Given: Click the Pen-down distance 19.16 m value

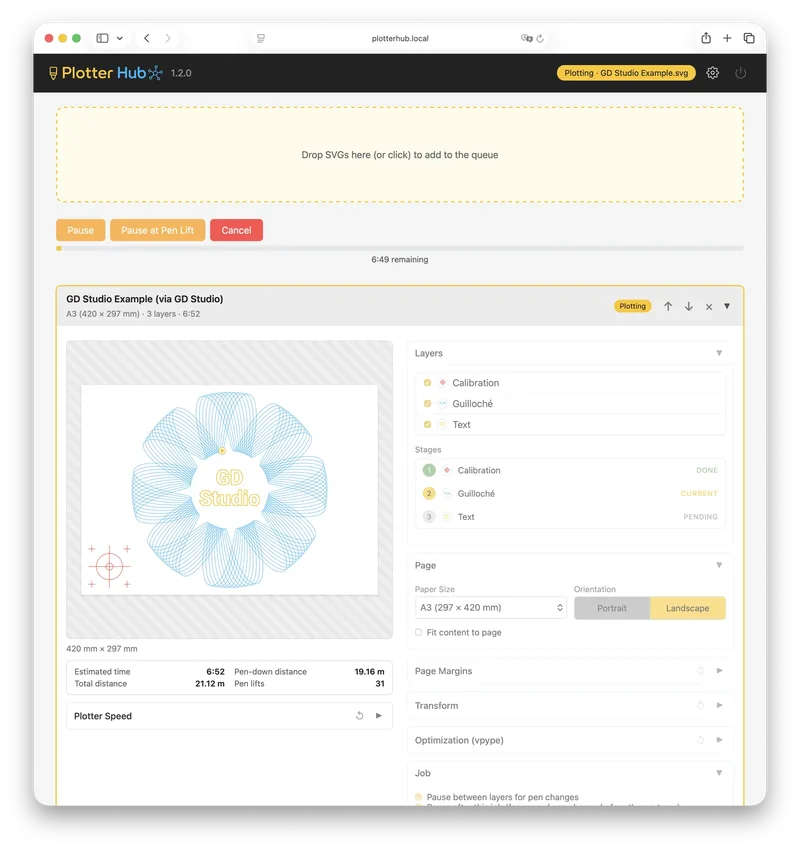Looking at the screenshot, I should pyautogui.click(x=370, y=672).
